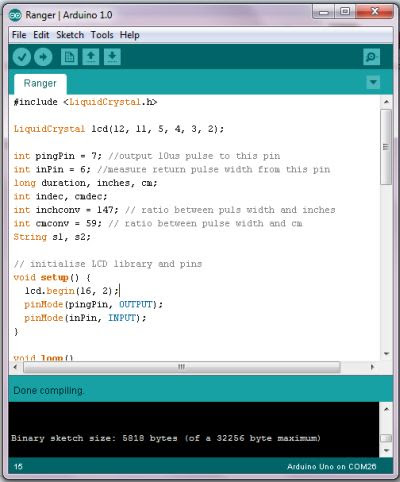Image resolution: width=400 pixels, height=482 pixels.
Task: Click the Open sketch up-arrow icon
Action: point(91,57)
